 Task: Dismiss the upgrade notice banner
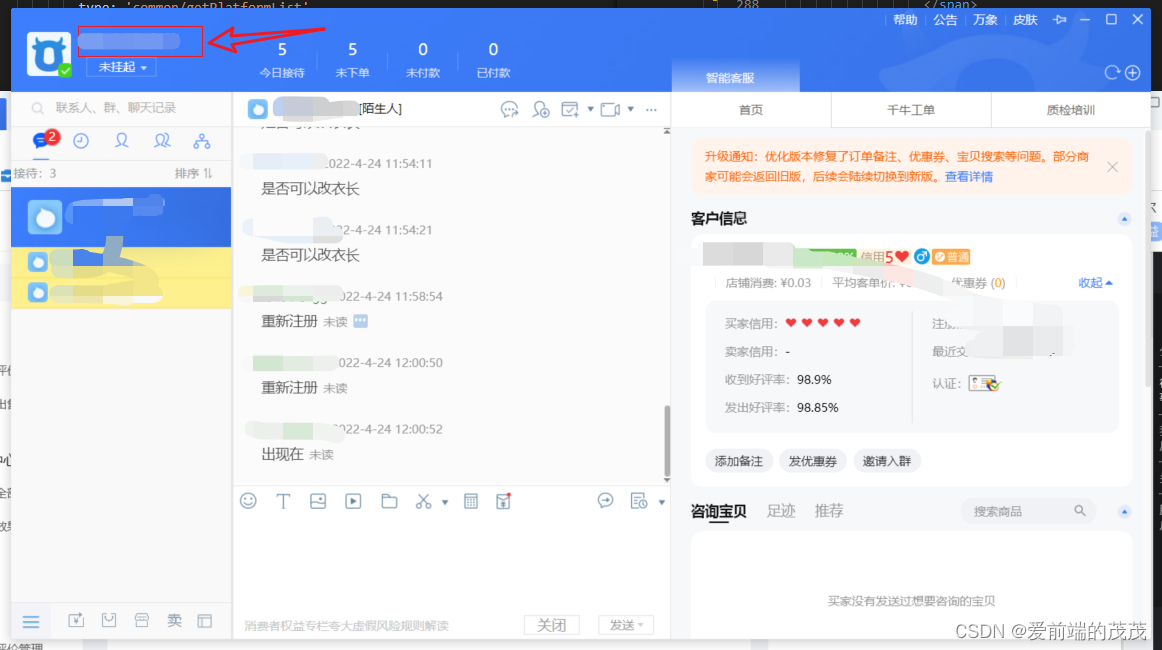click(1112, 167)
